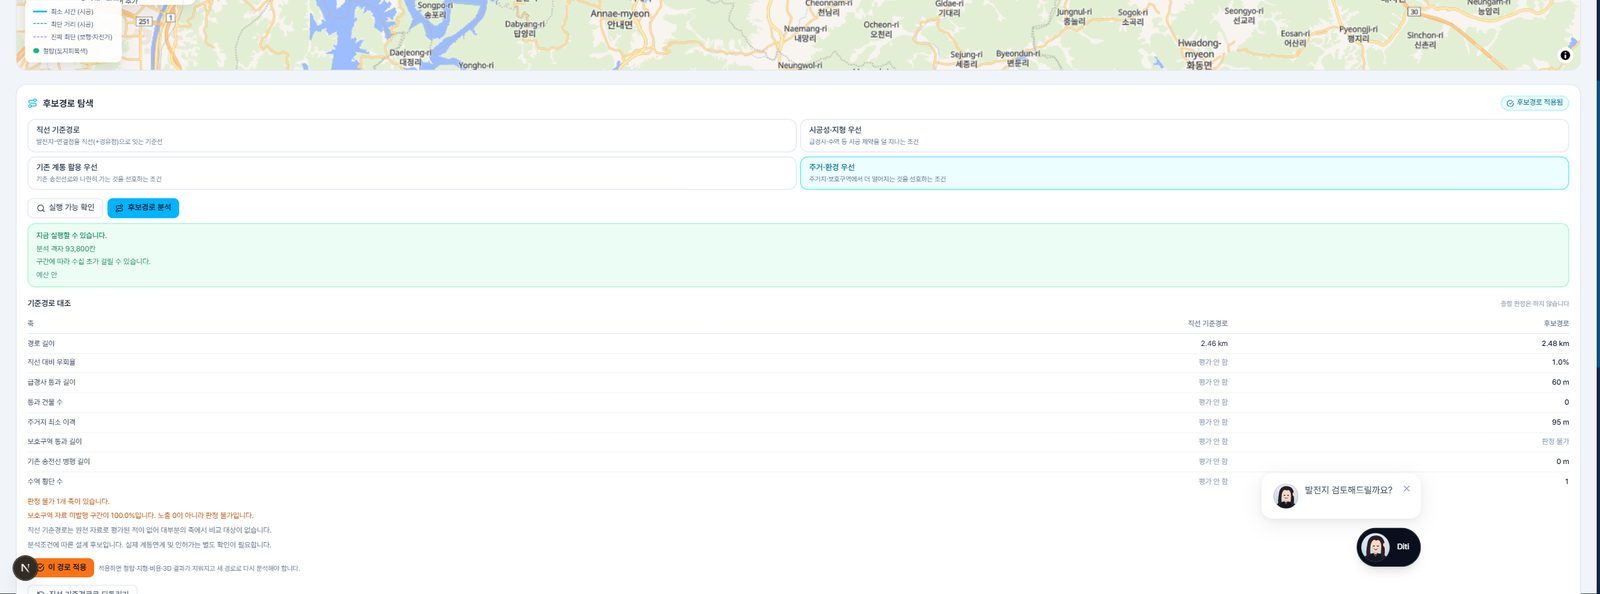Click the 직선 기준경로 되돌리기 button
Viewport: 1600px width, 594px height.
pyautogui.click(x=83, y=590)
